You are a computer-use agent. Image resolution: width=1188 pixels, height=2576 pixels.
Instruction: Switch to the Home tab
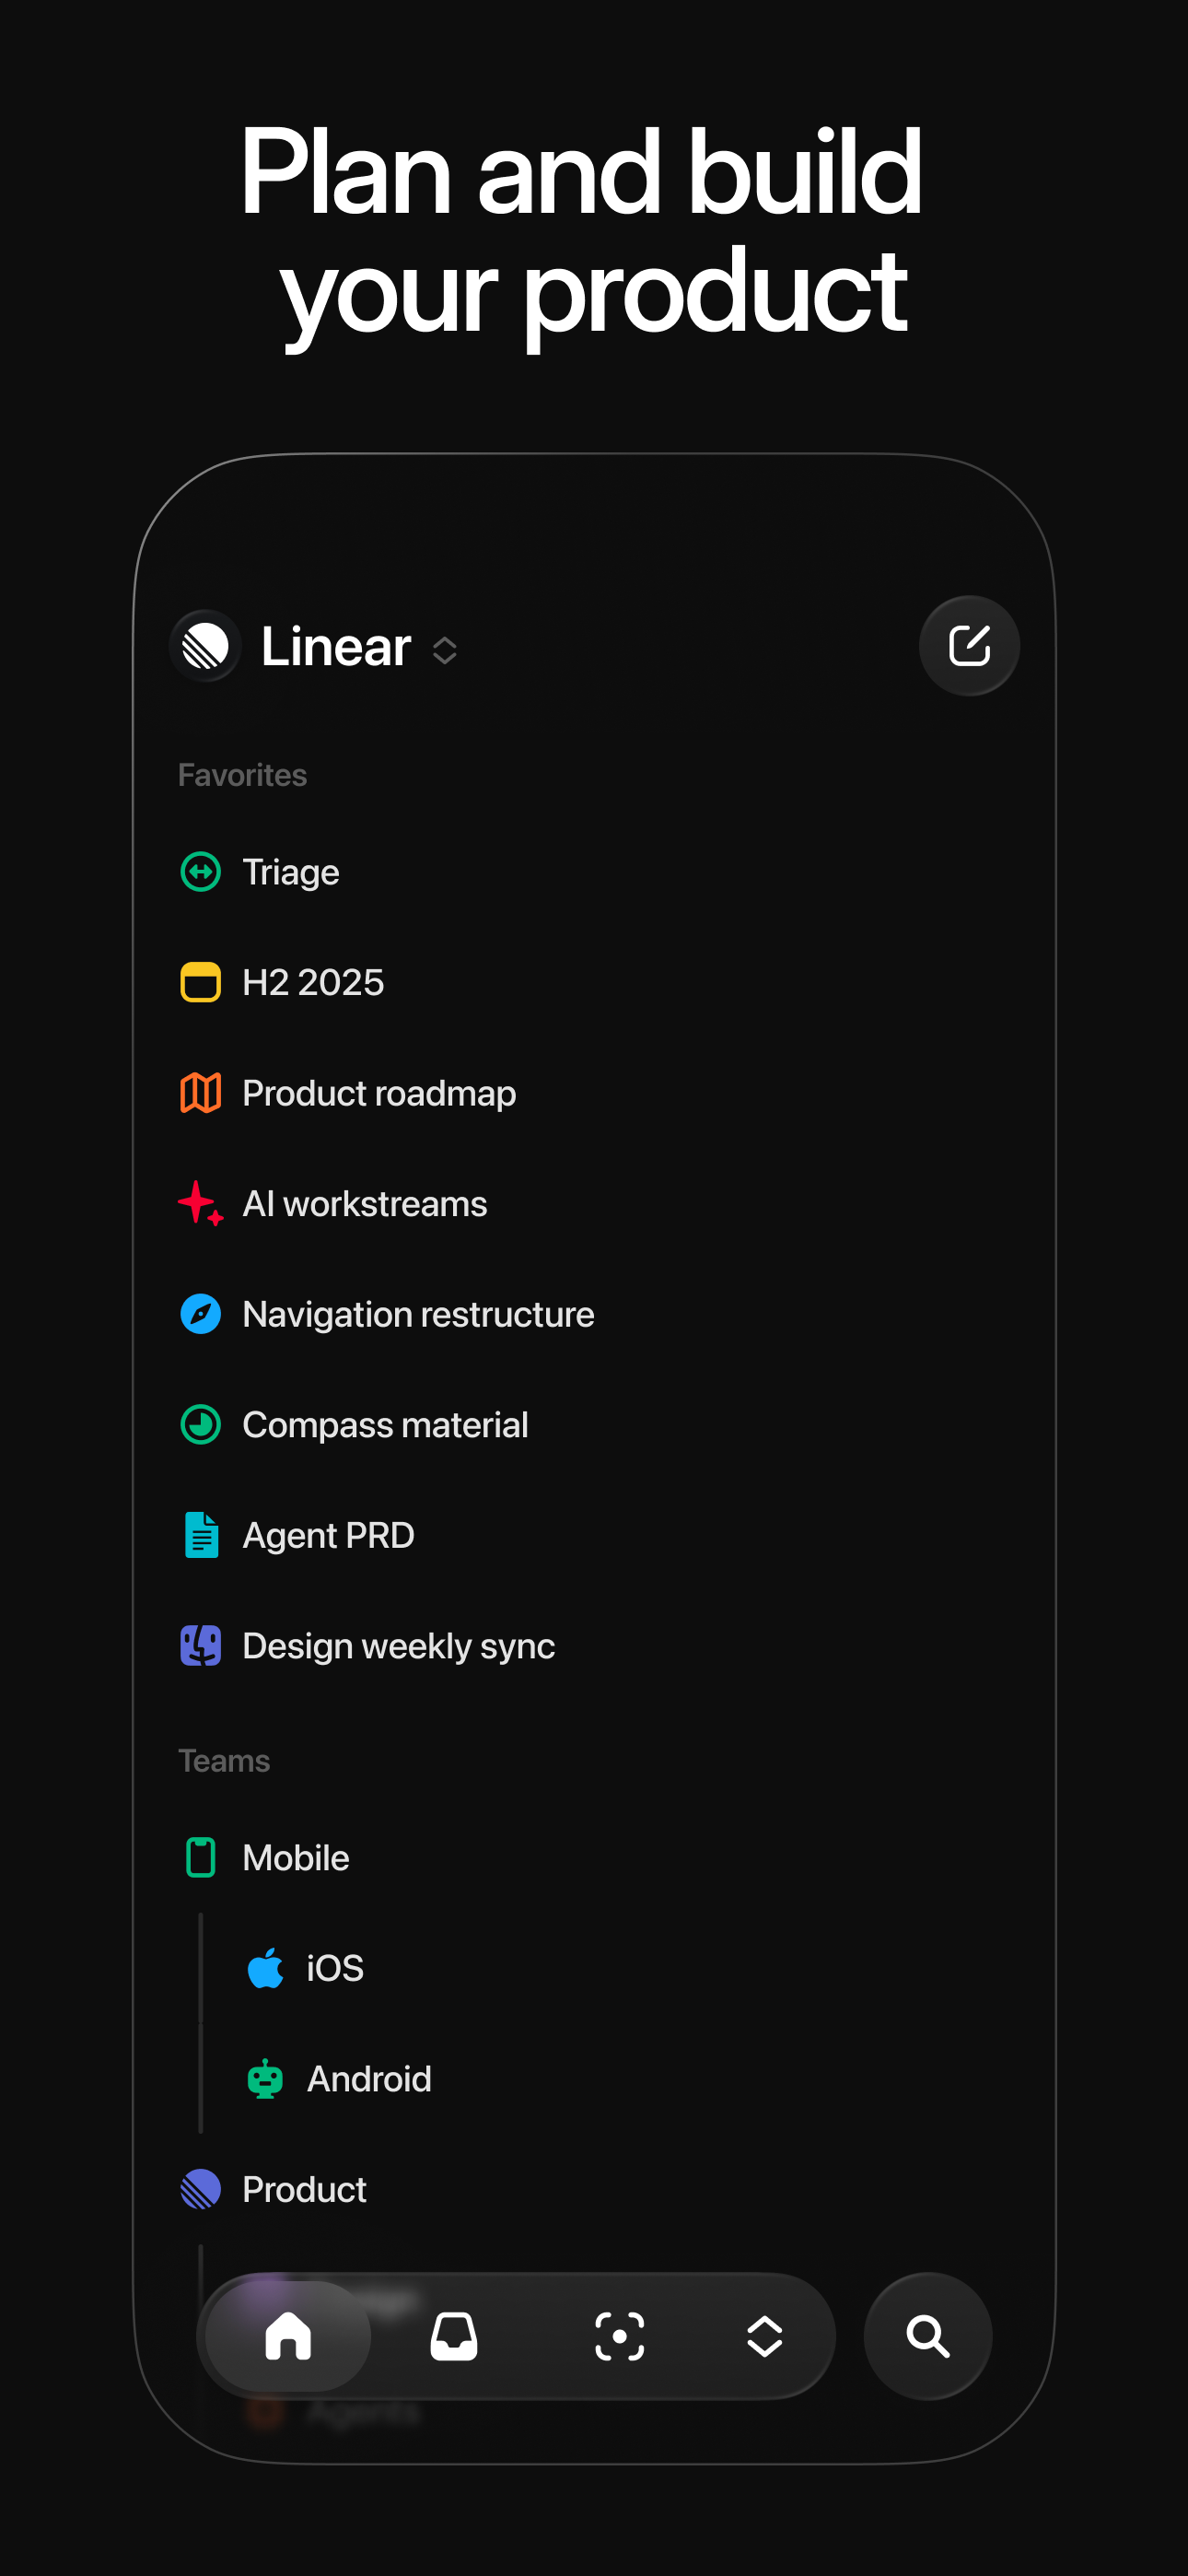(287, 2338)
